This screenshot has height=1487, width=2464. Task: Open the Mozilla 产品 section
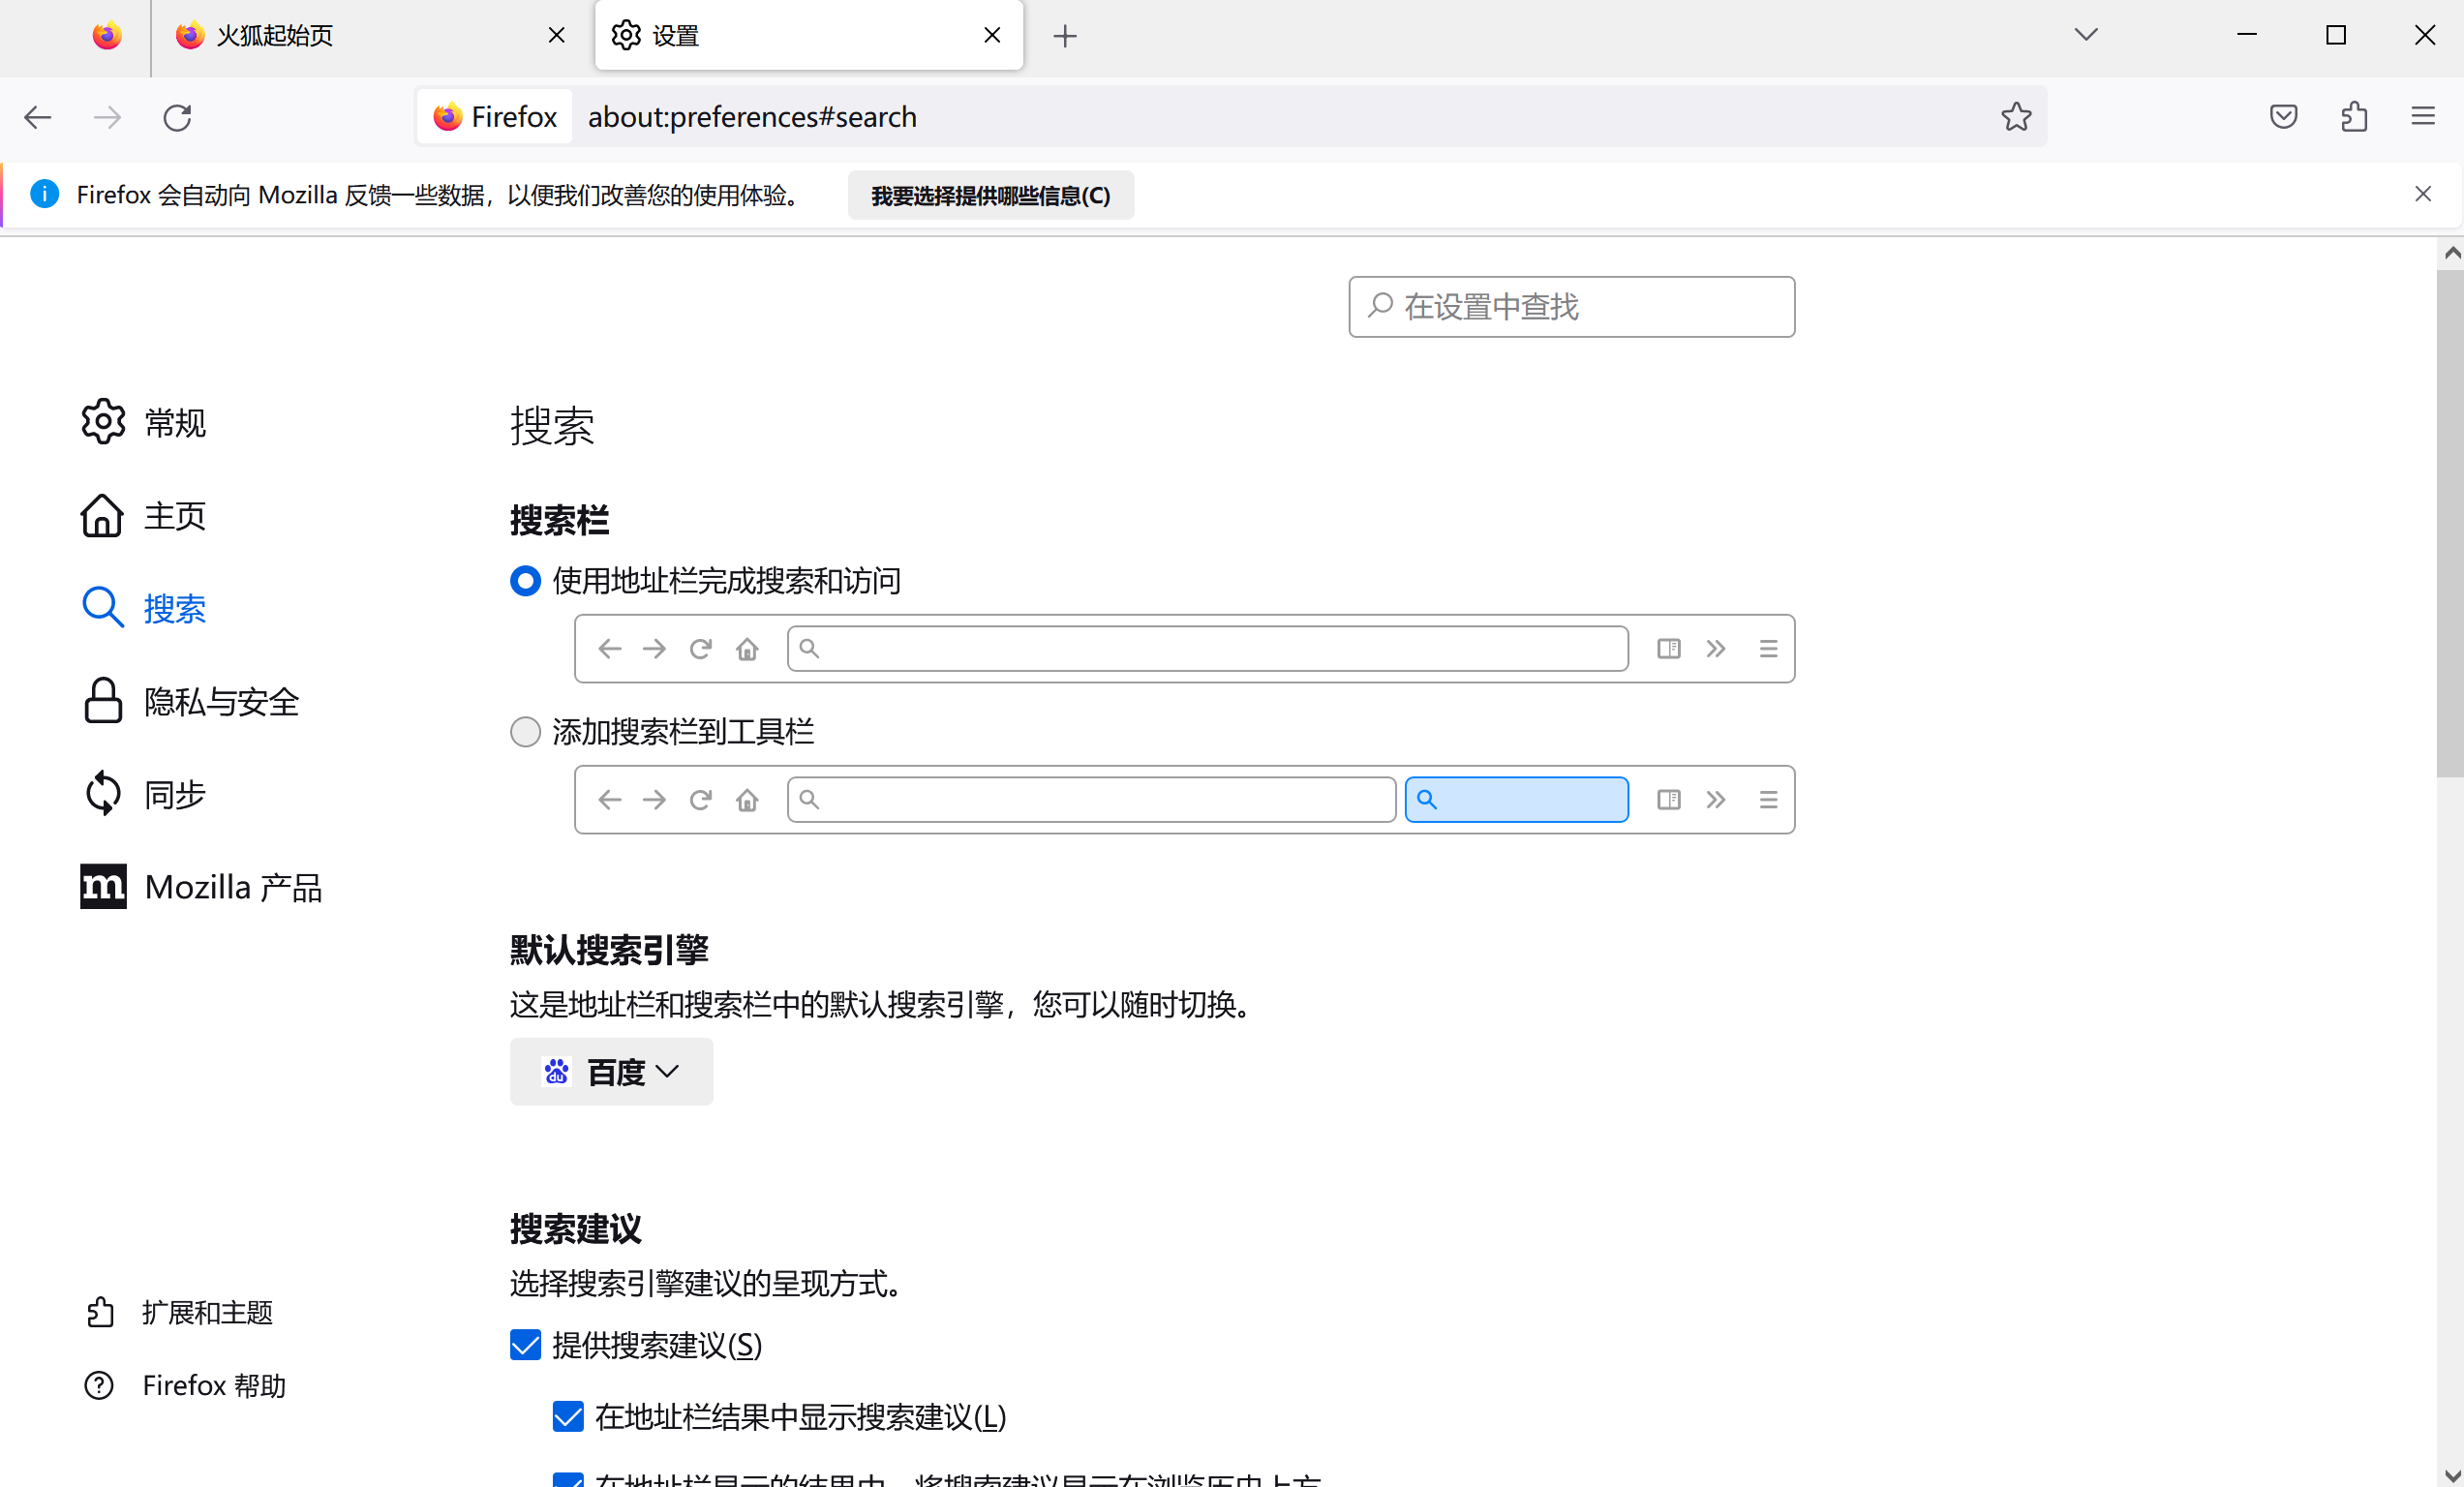[x=232, y=886]
